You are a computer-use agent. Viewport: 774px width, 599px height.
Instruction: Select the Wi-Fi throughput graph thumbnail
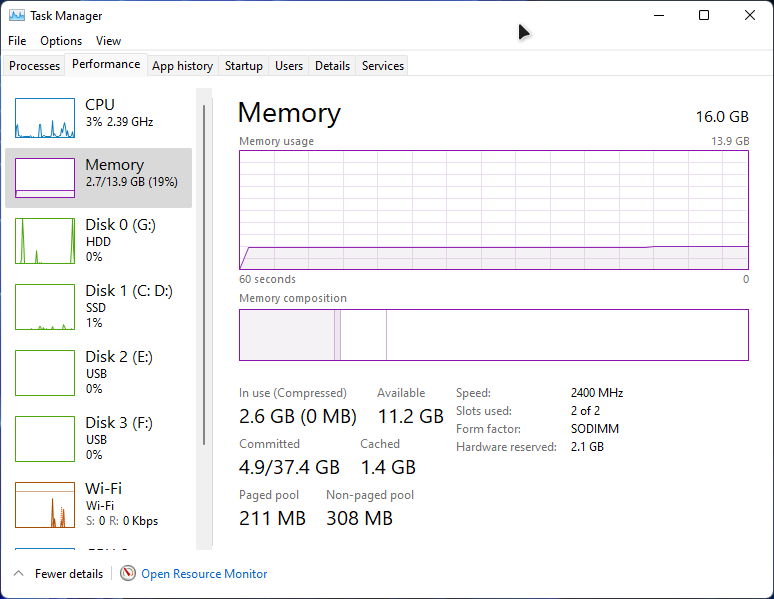[x=45, y=505]
